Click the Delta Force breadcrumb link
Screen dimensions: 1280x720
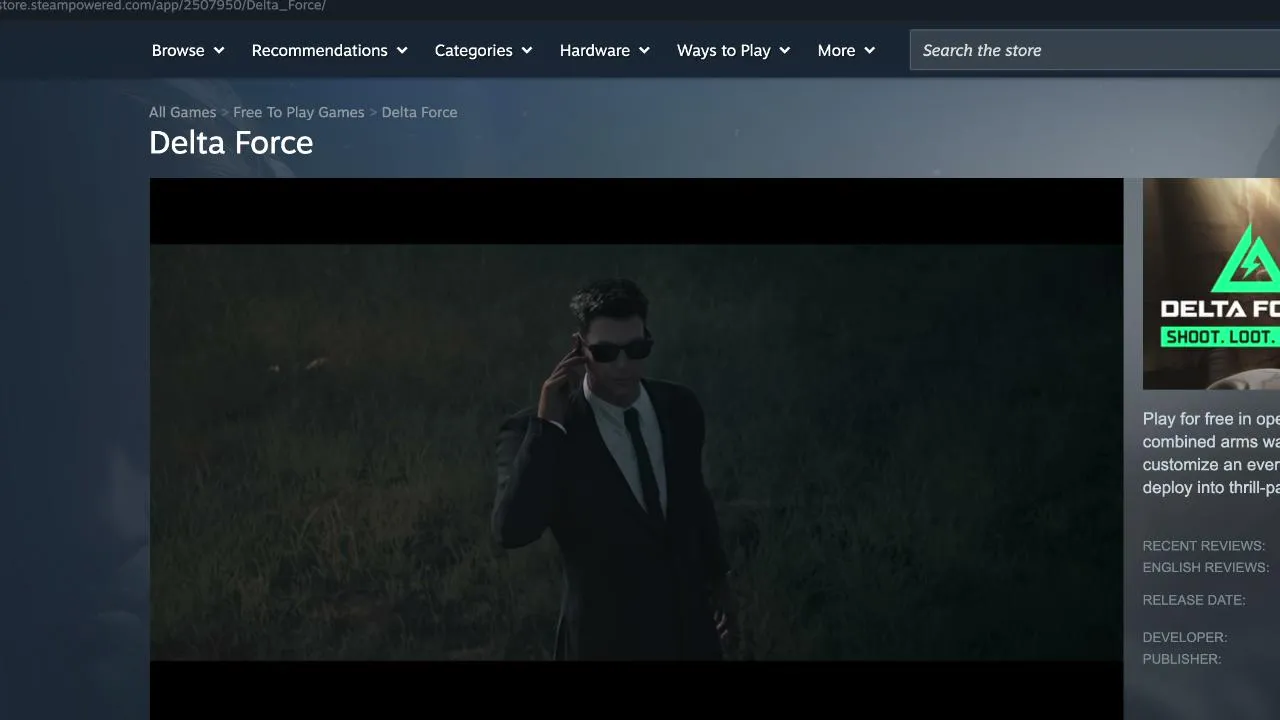click(x=419, y=112)
